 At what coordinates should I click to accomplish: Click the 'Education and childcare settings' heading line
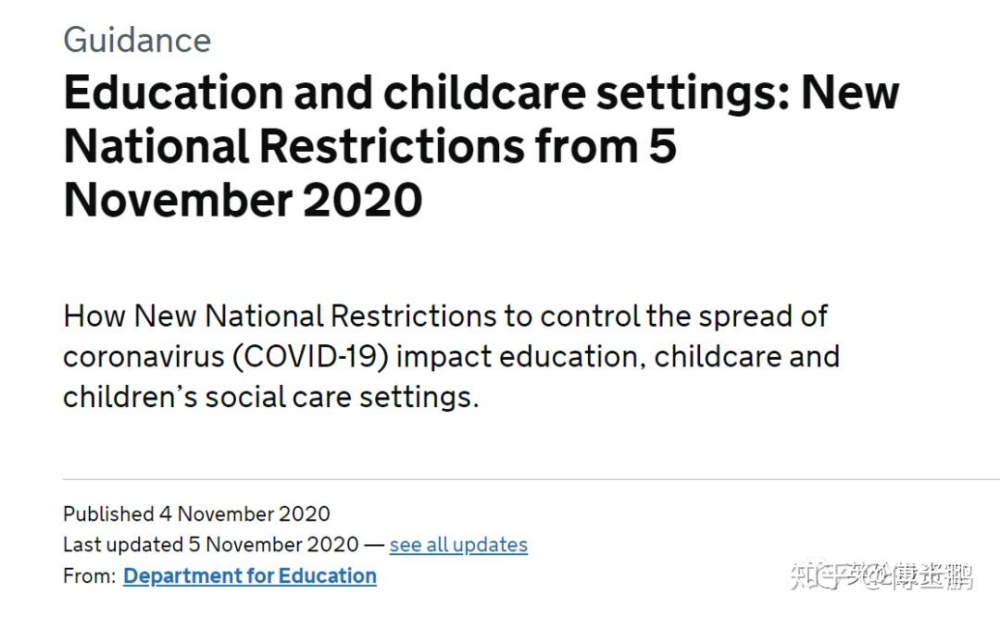(x=482, y=92)
